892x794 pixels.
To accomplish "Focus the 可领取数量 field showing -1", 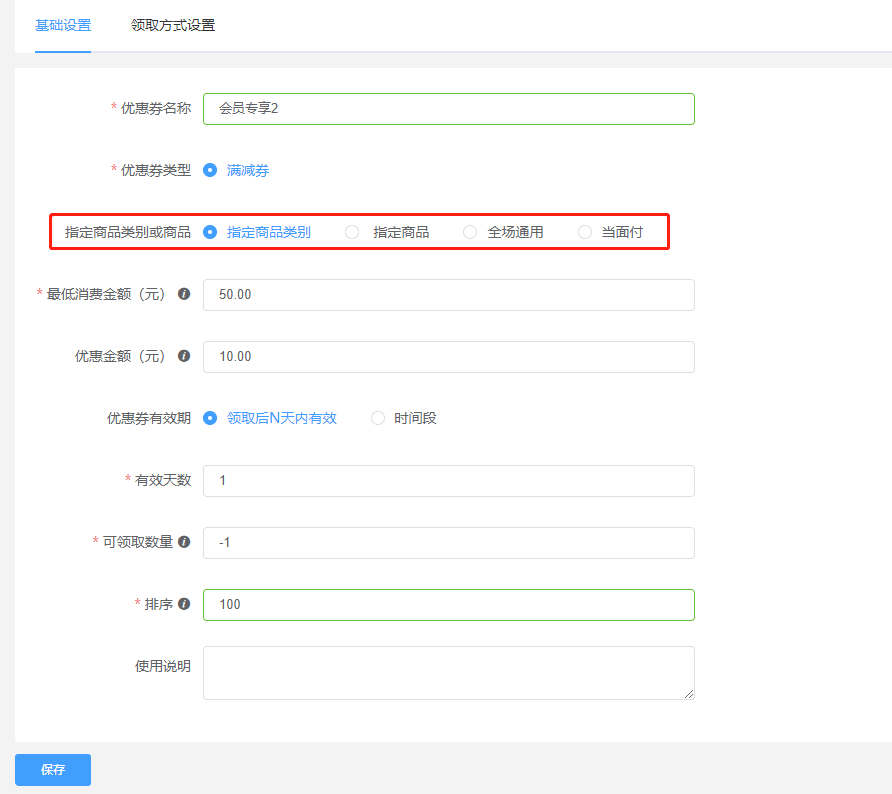I will point(448,543).
